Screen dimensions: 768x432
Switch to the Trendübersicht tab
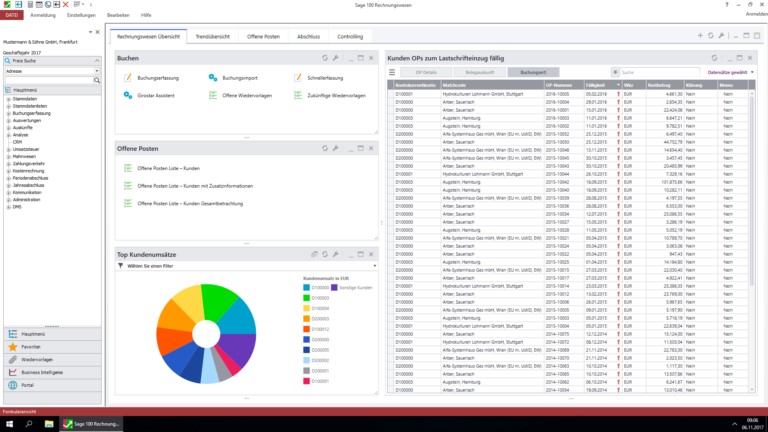212,36
